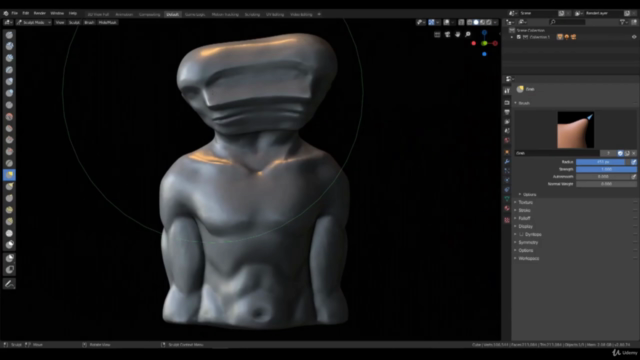Hide Collection 1 with the eye icon
Viewport: 640px width, 360px height.
(x=634, y=37)
